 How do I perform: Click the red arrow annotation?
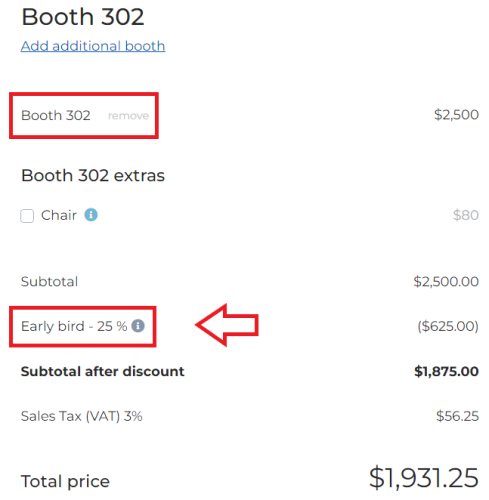[227, 325]
